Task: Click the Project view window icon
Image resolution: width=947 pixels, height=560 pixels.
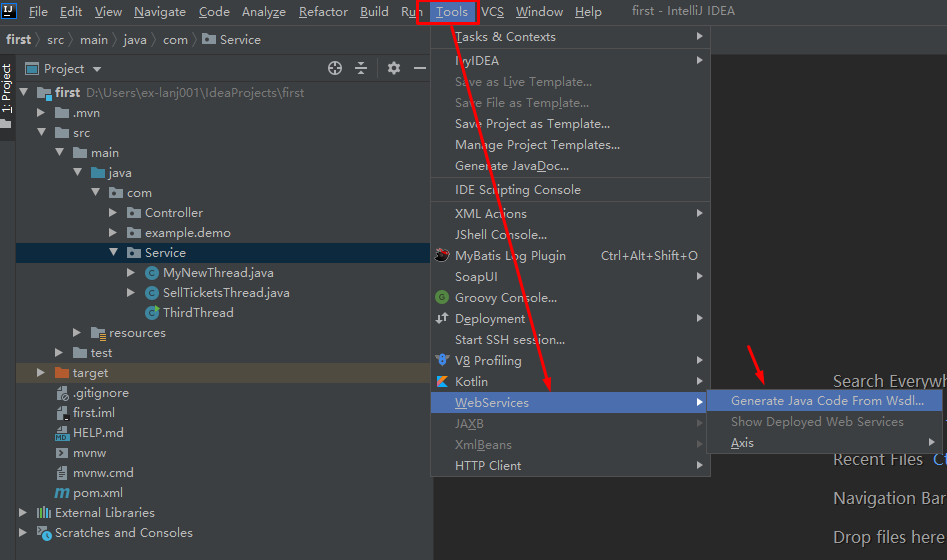Action: (32, 69)
